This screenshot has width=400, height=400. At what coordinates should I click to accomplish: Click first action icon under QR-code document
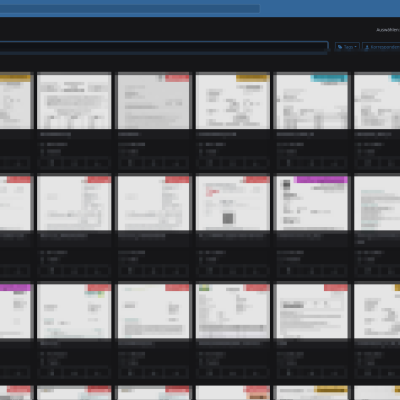(209, 270)
